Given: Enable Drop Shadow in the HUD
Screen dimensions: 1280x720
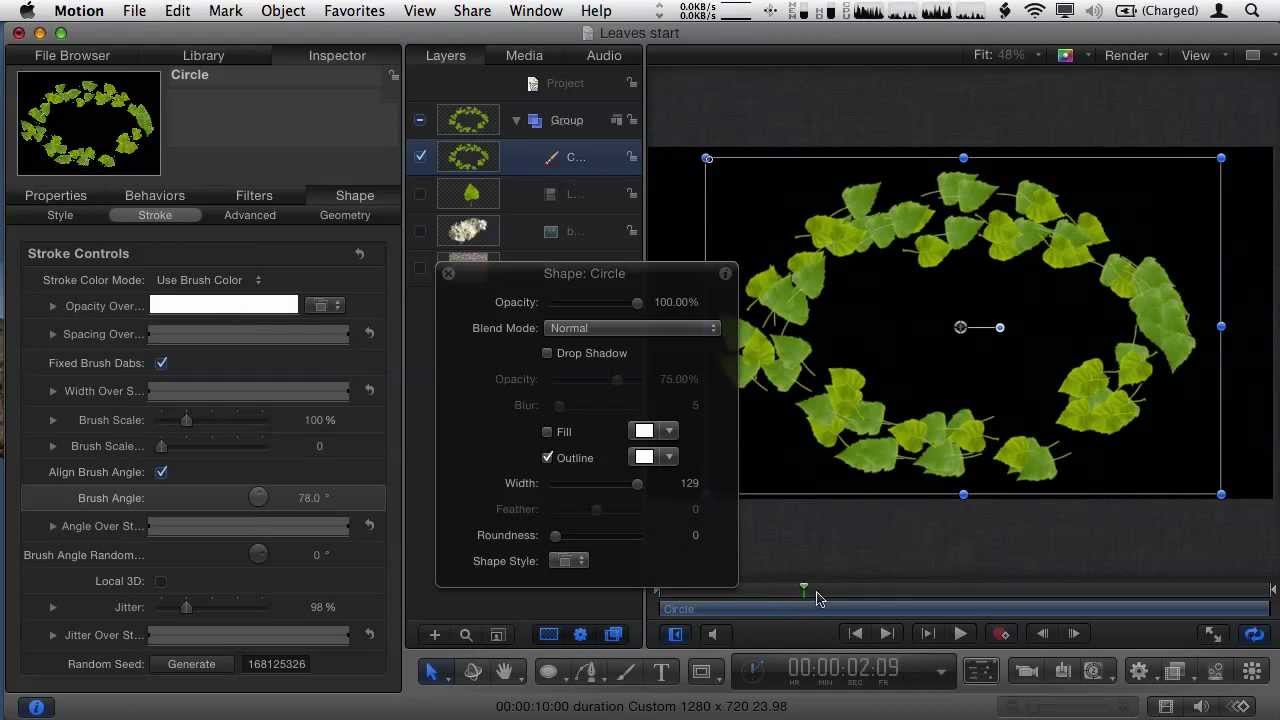Looking at the screenshot, I should pyautogui.click(x=547, y=353).
